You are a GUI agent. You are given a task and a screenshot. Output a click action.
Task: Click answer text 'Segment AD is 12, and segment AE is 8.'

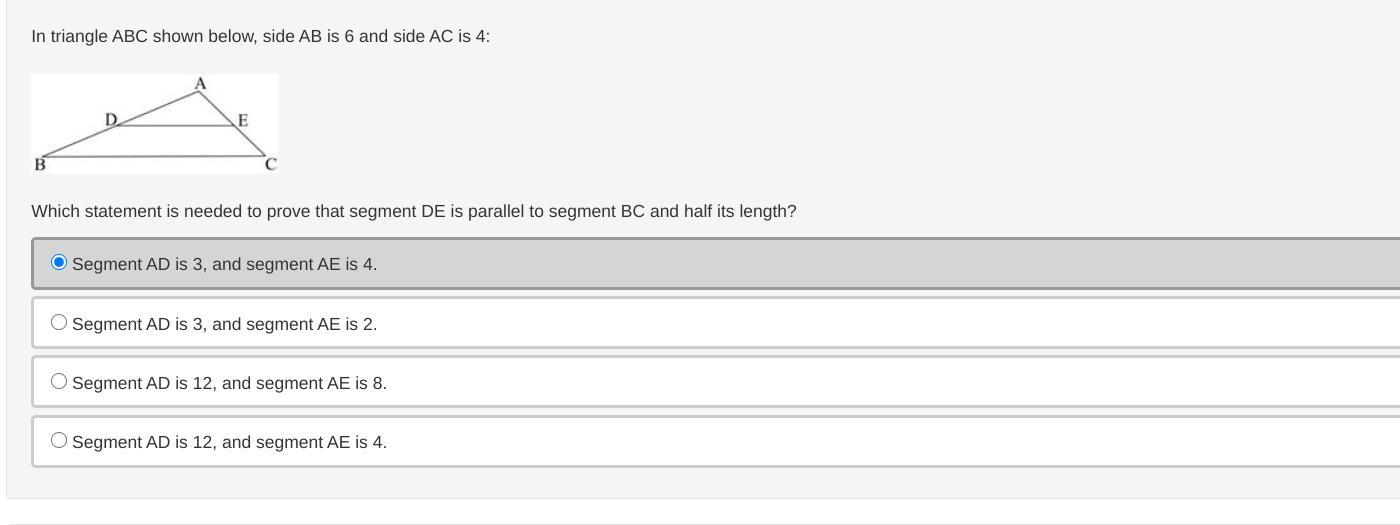pos(230,383)
